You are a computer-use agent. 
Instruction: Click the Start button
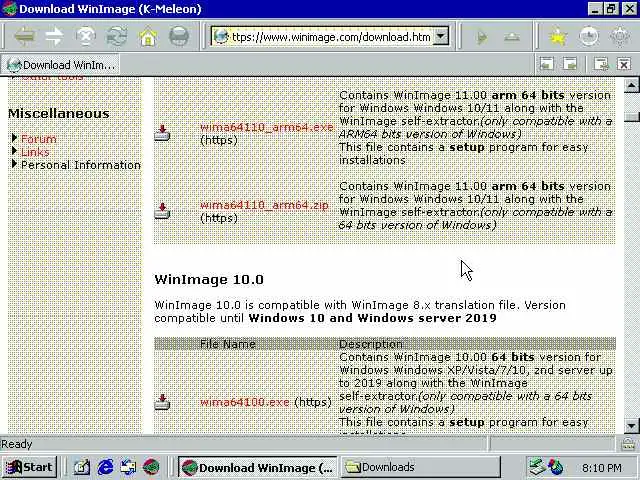[x=29, y=467]
